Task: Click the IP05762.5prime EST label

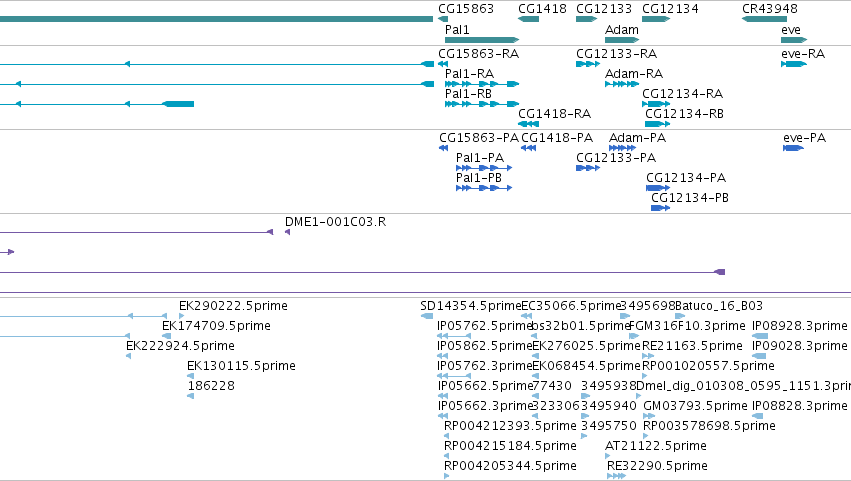Action: click(x=485, y=326)
